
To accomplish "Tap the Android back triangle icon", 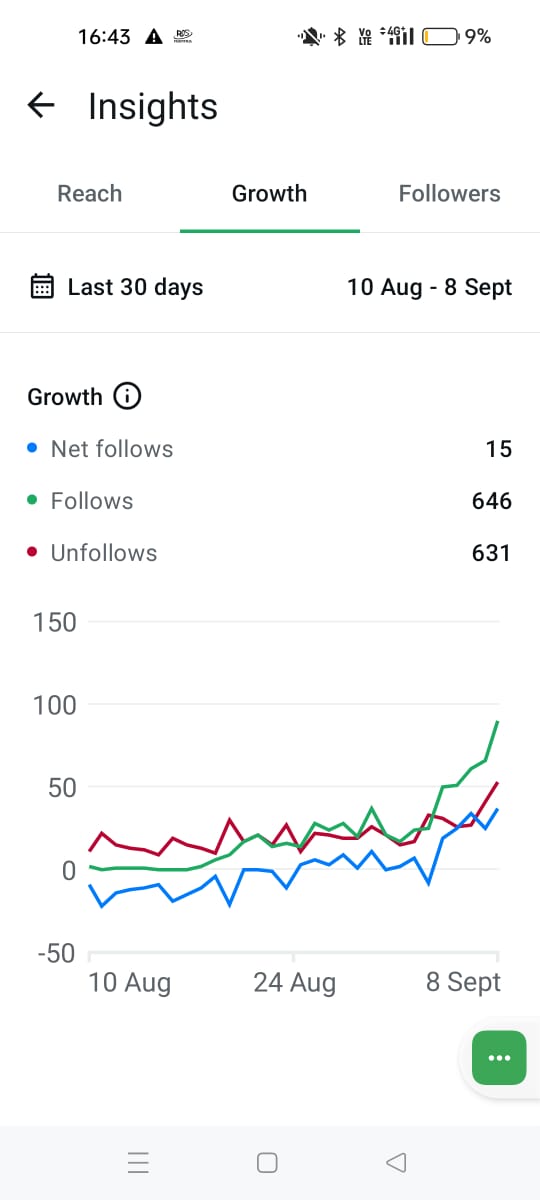I will [396, 1162].
